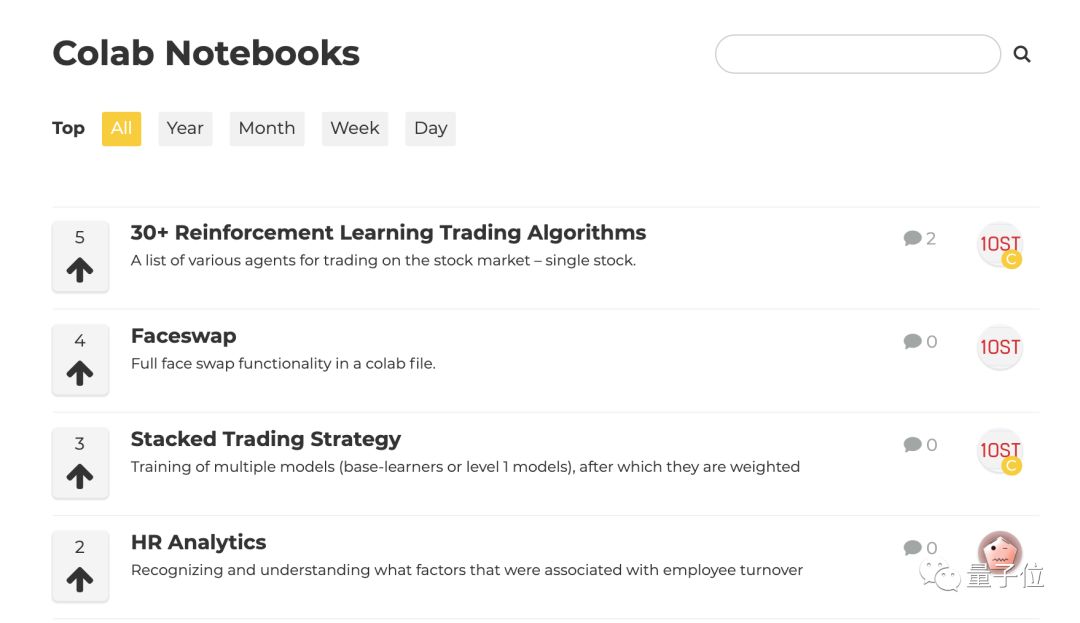Screen dimensions: 1080x623
Task: Filter top notebooks by Month
Action: [x=267, y=128]
